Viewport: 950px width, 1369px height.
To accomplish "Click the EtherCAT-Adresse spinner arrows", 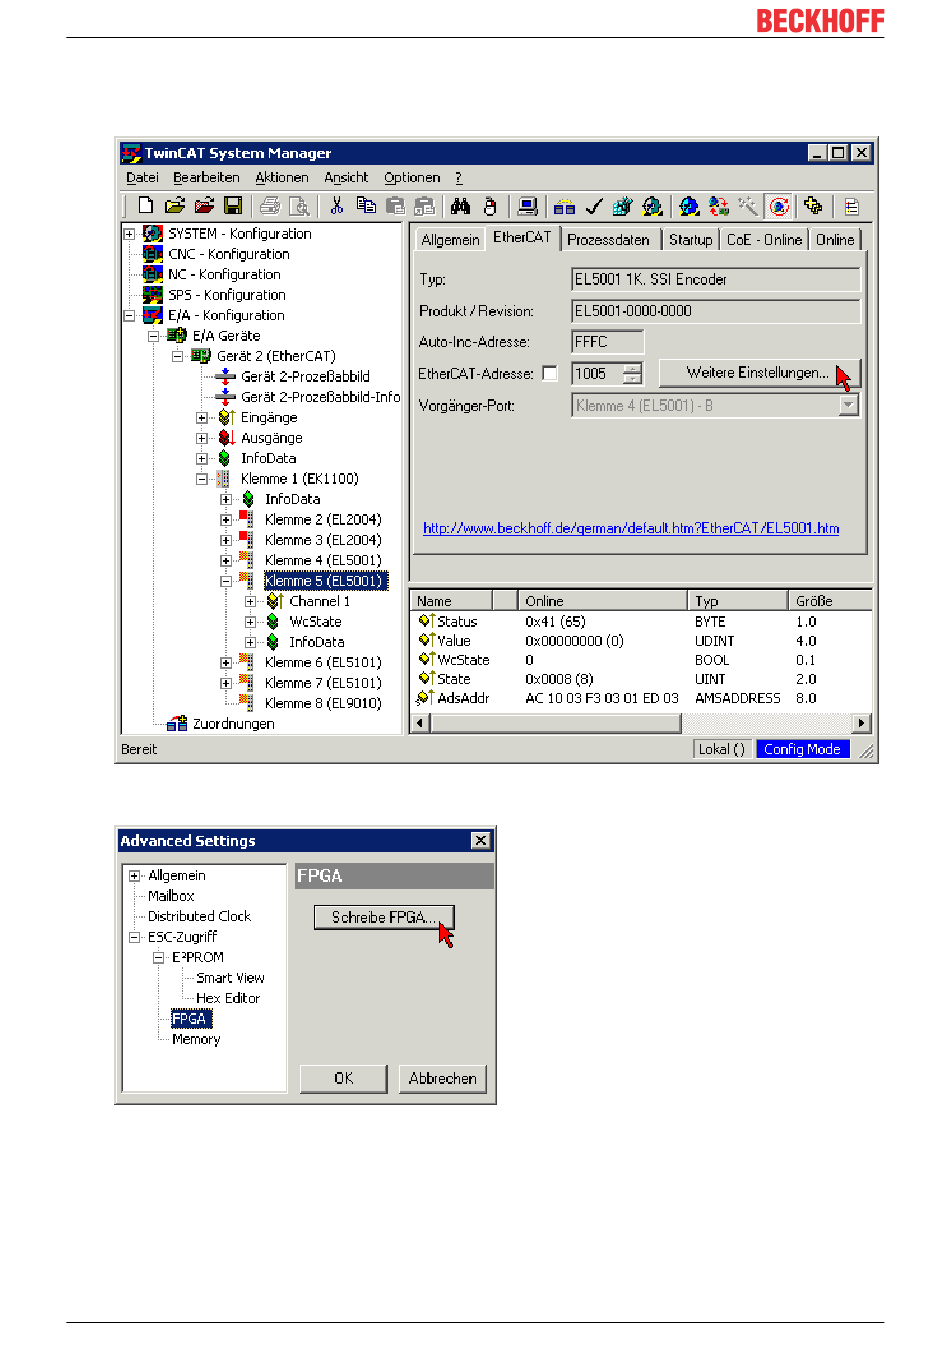I will pos(632,373).
